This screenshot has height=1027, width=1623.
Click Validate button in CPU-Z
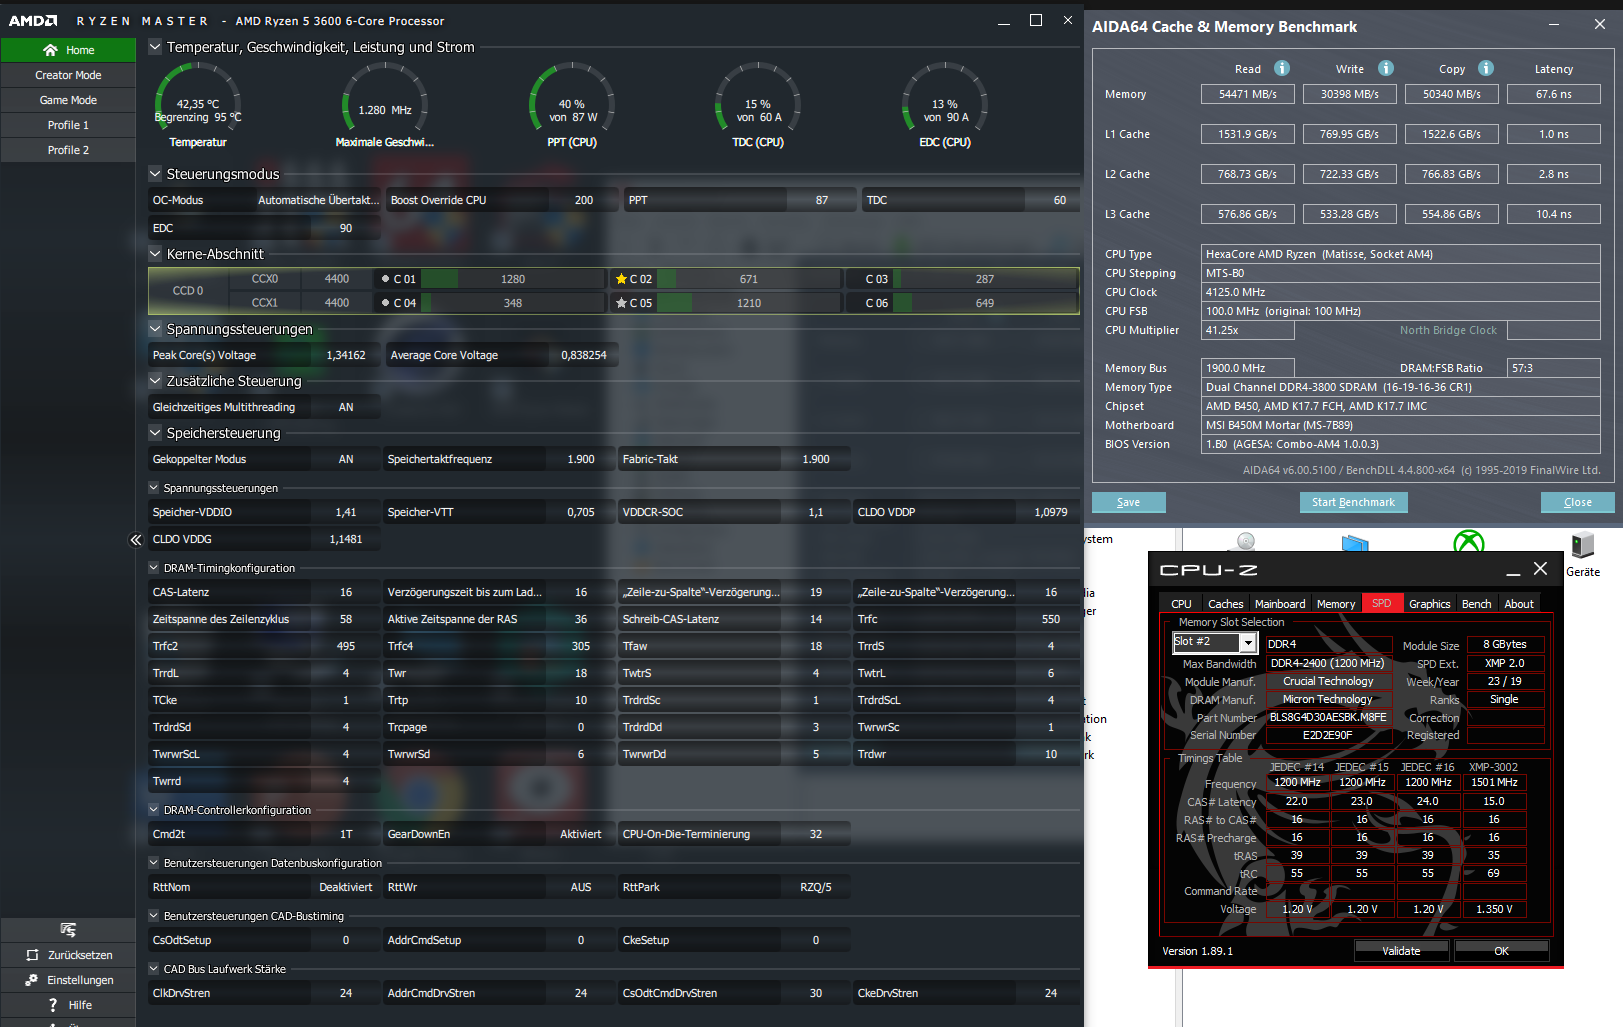(x=1401, y=951)
